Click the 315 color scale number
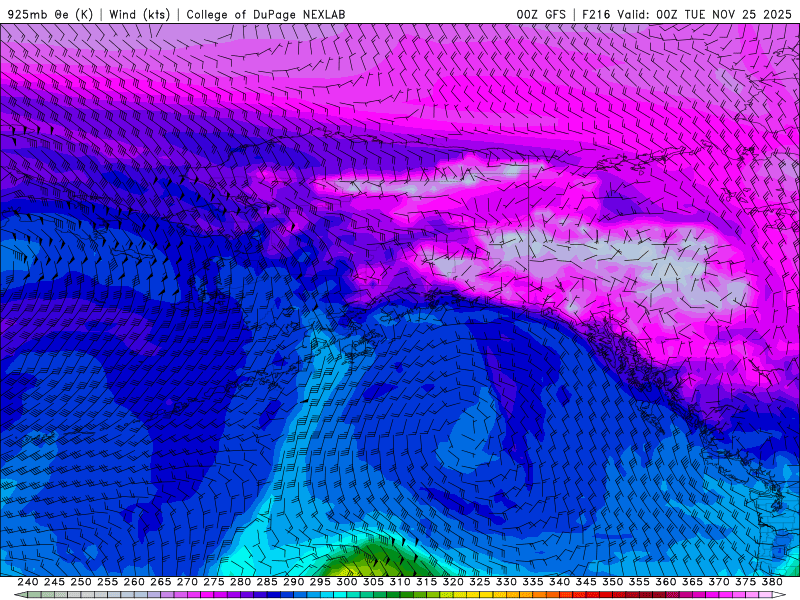Viewport: 800px width, 600px height. (x=426, y=582)
